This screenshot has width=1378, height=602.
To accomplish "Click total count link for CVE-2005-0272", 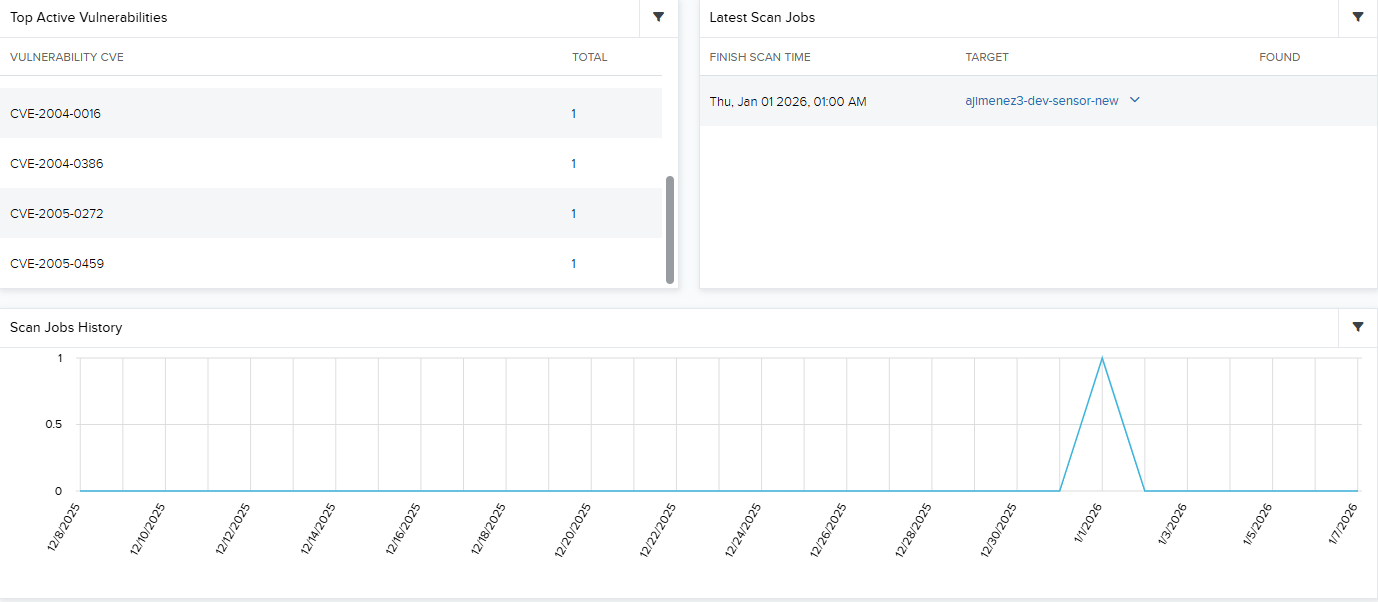I will tap(574, 214).
